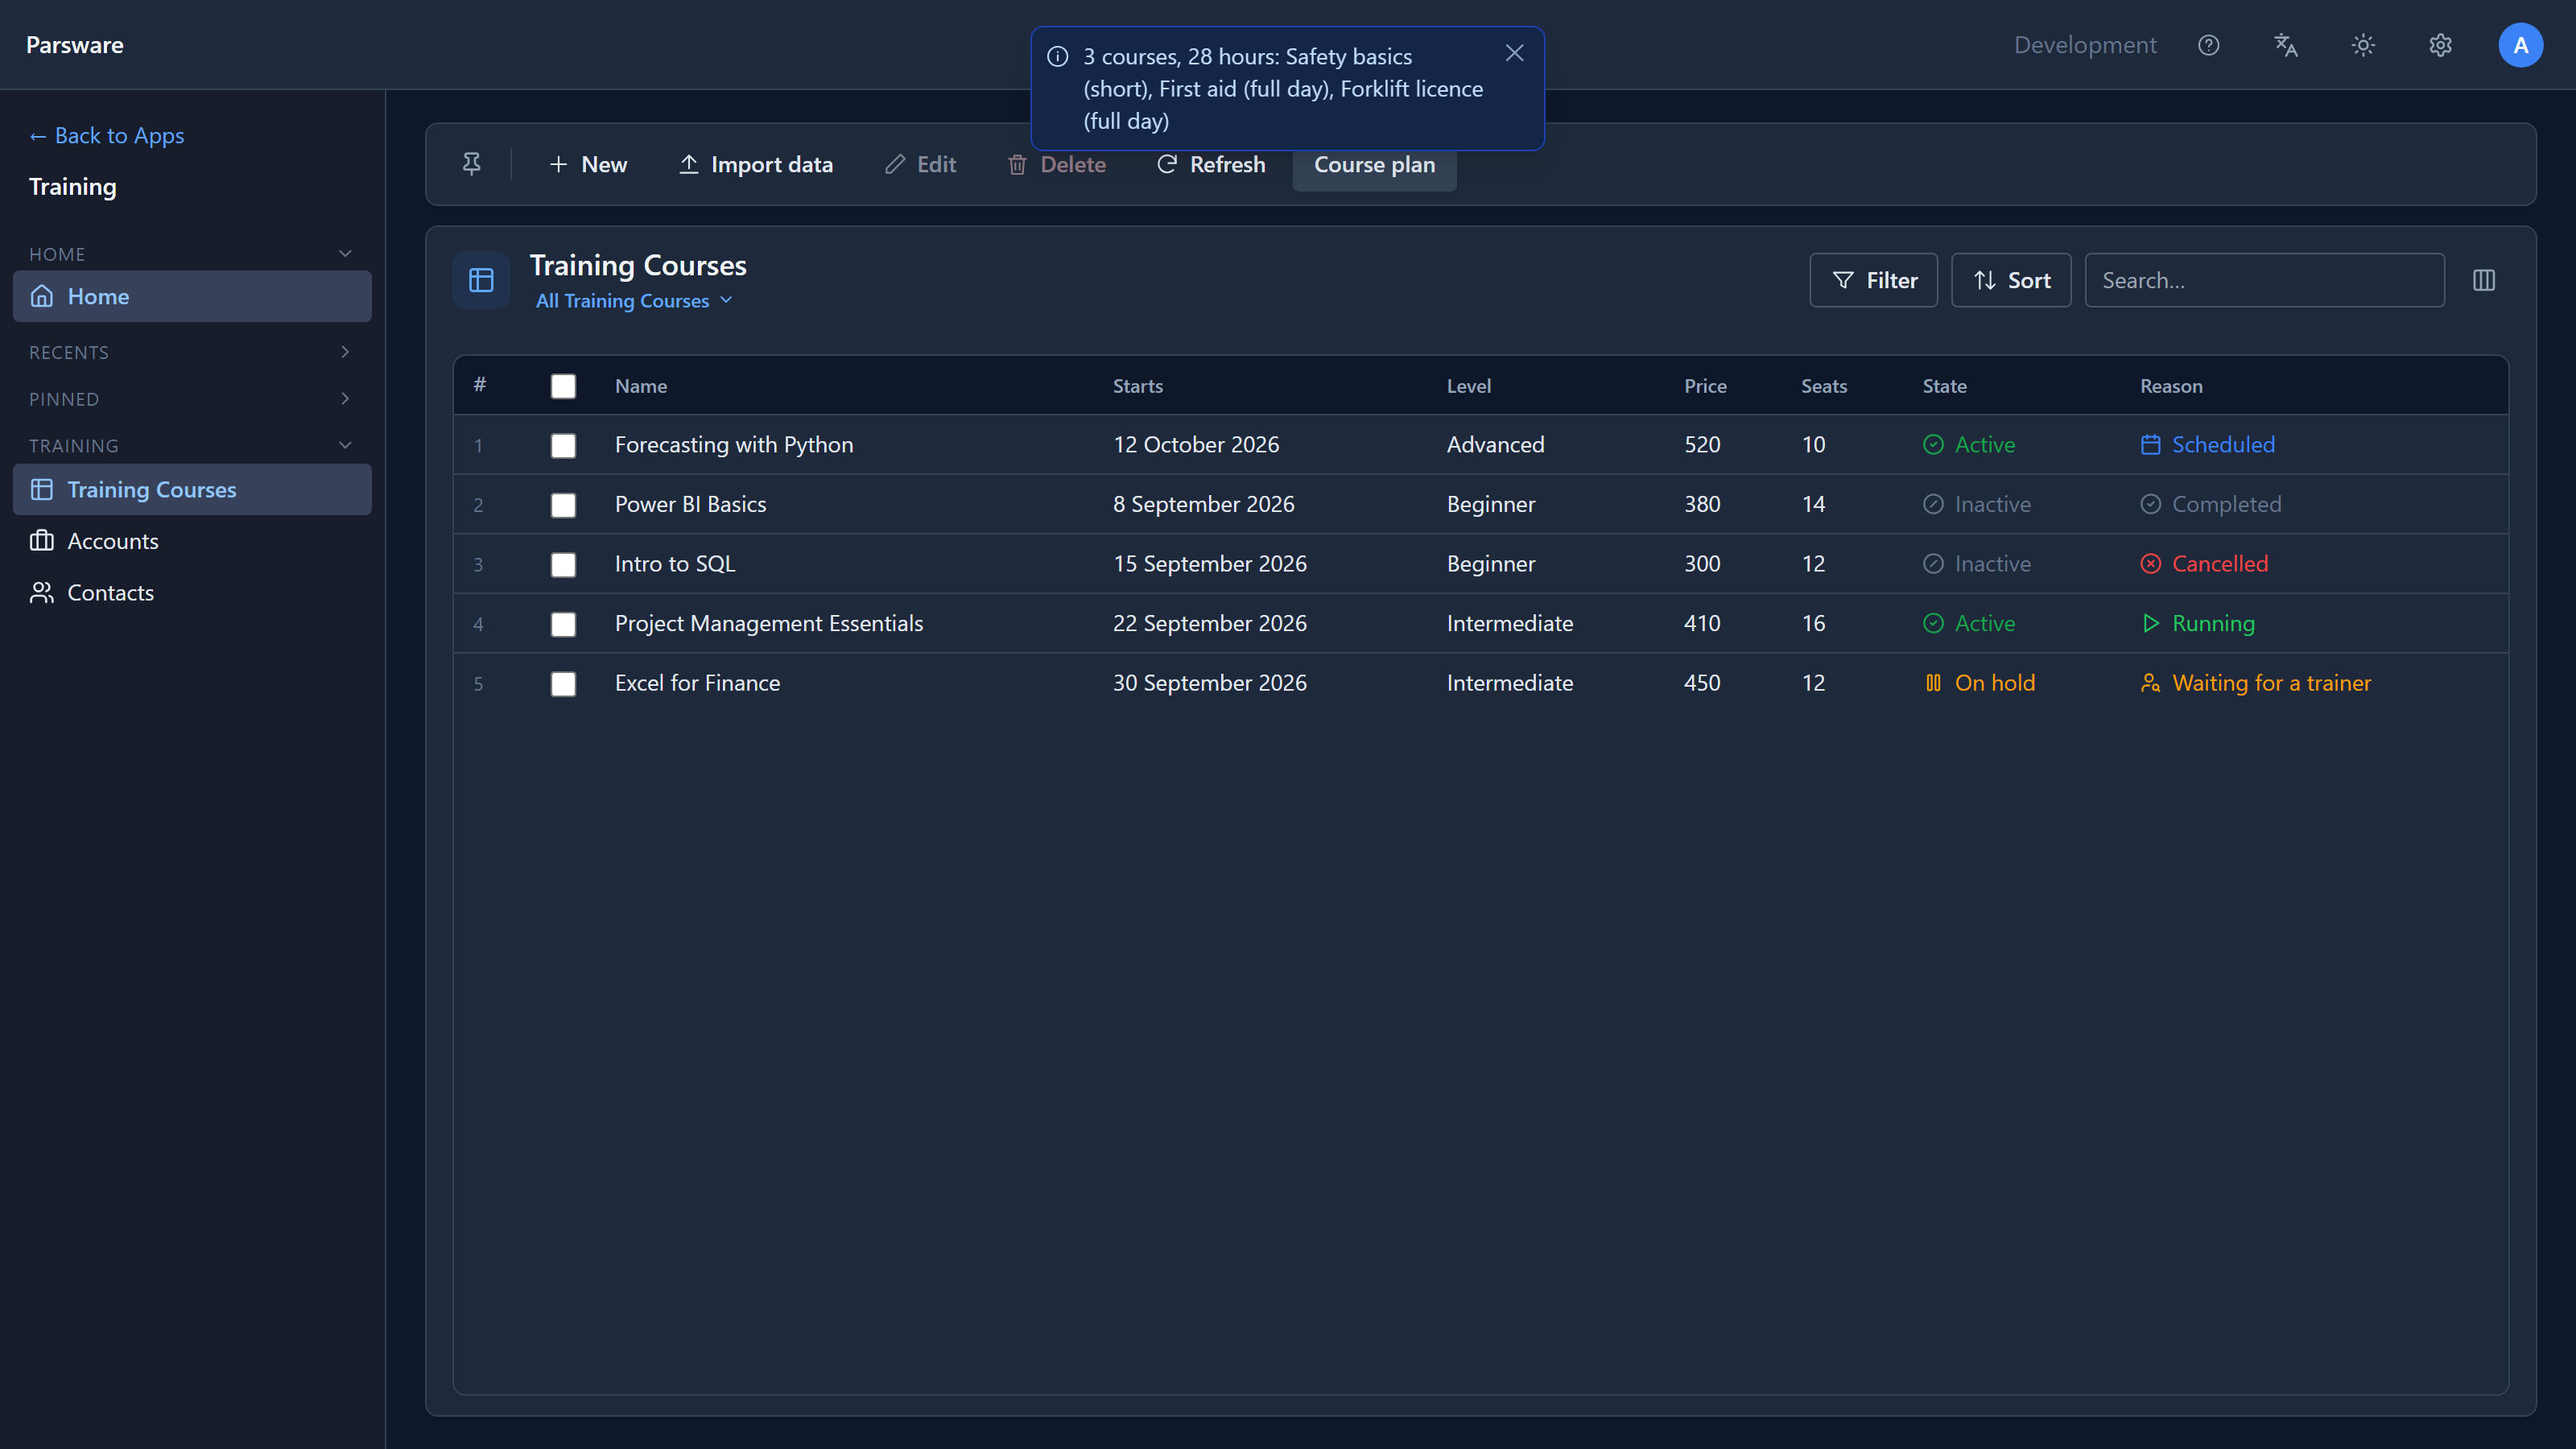Click the Refresh button
This screenshot has height=1449, width=2576.
[x=1211, y=164]
